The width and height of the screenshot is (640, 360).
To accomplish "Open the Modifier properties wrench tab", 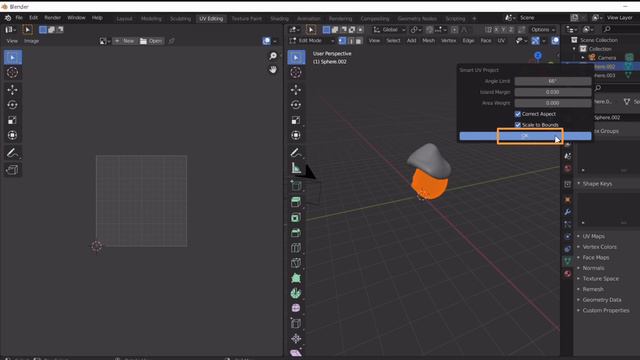I will (567, 212).
